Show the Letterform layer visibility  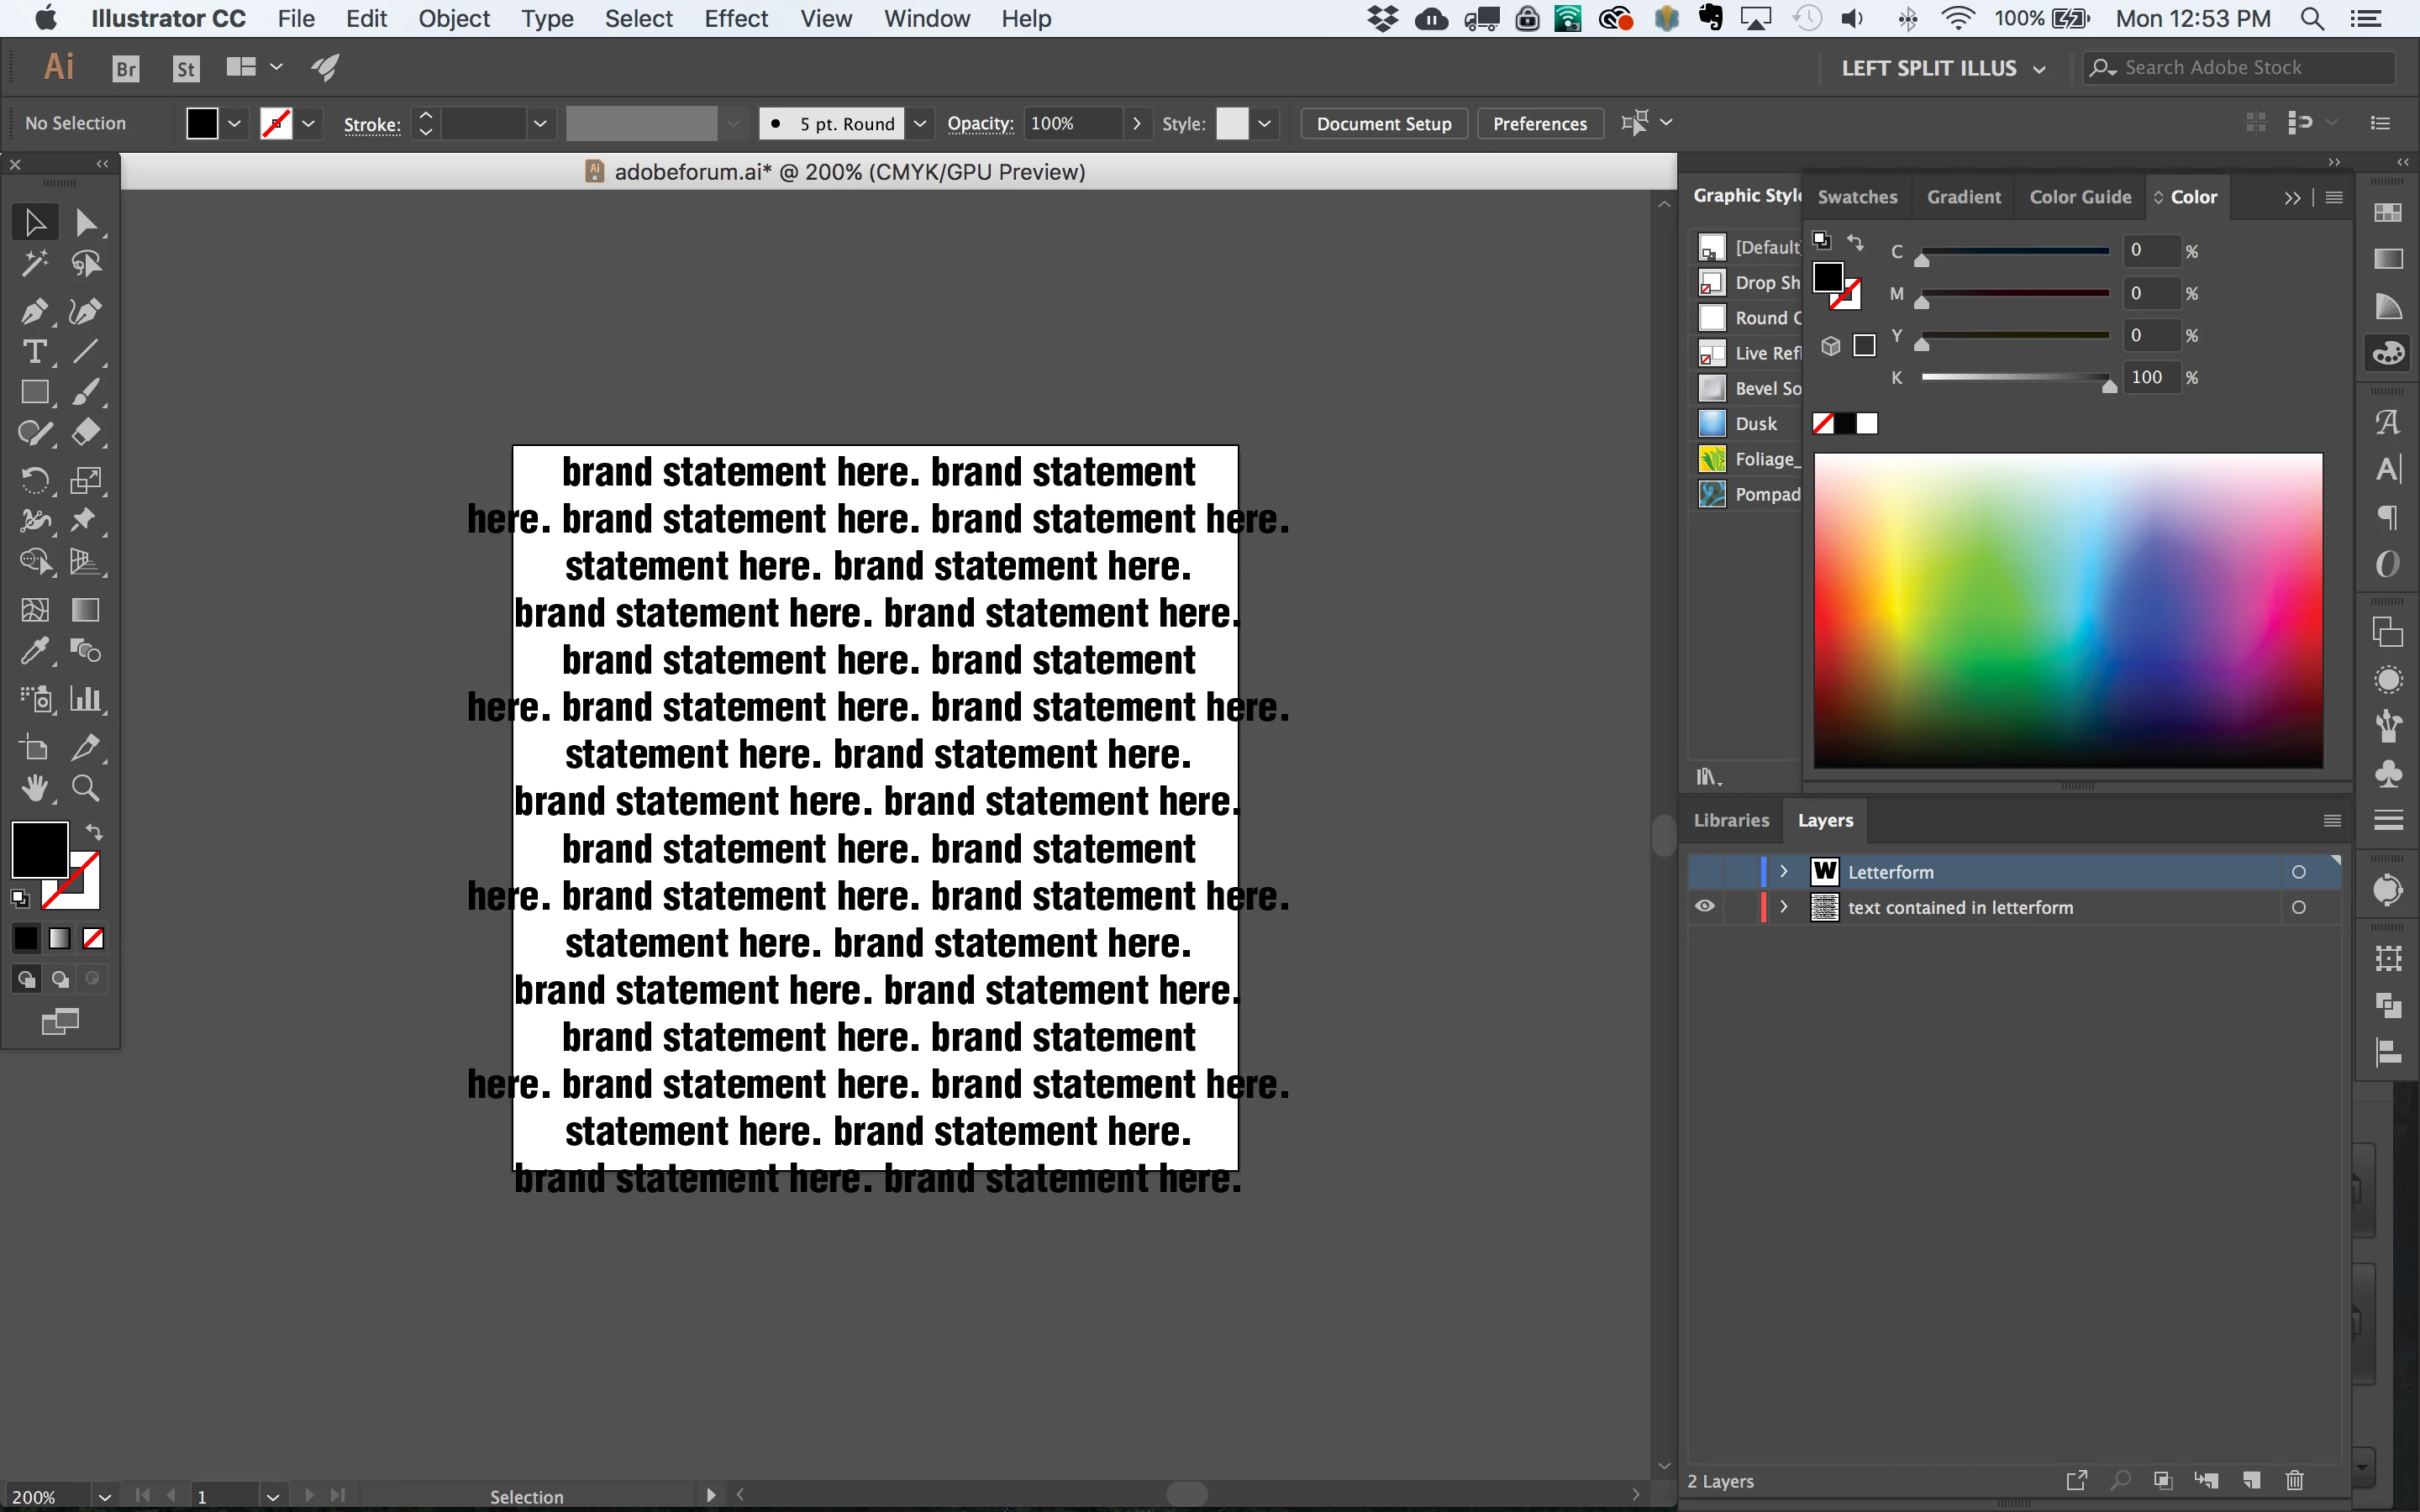click(x=1705, y=872)
